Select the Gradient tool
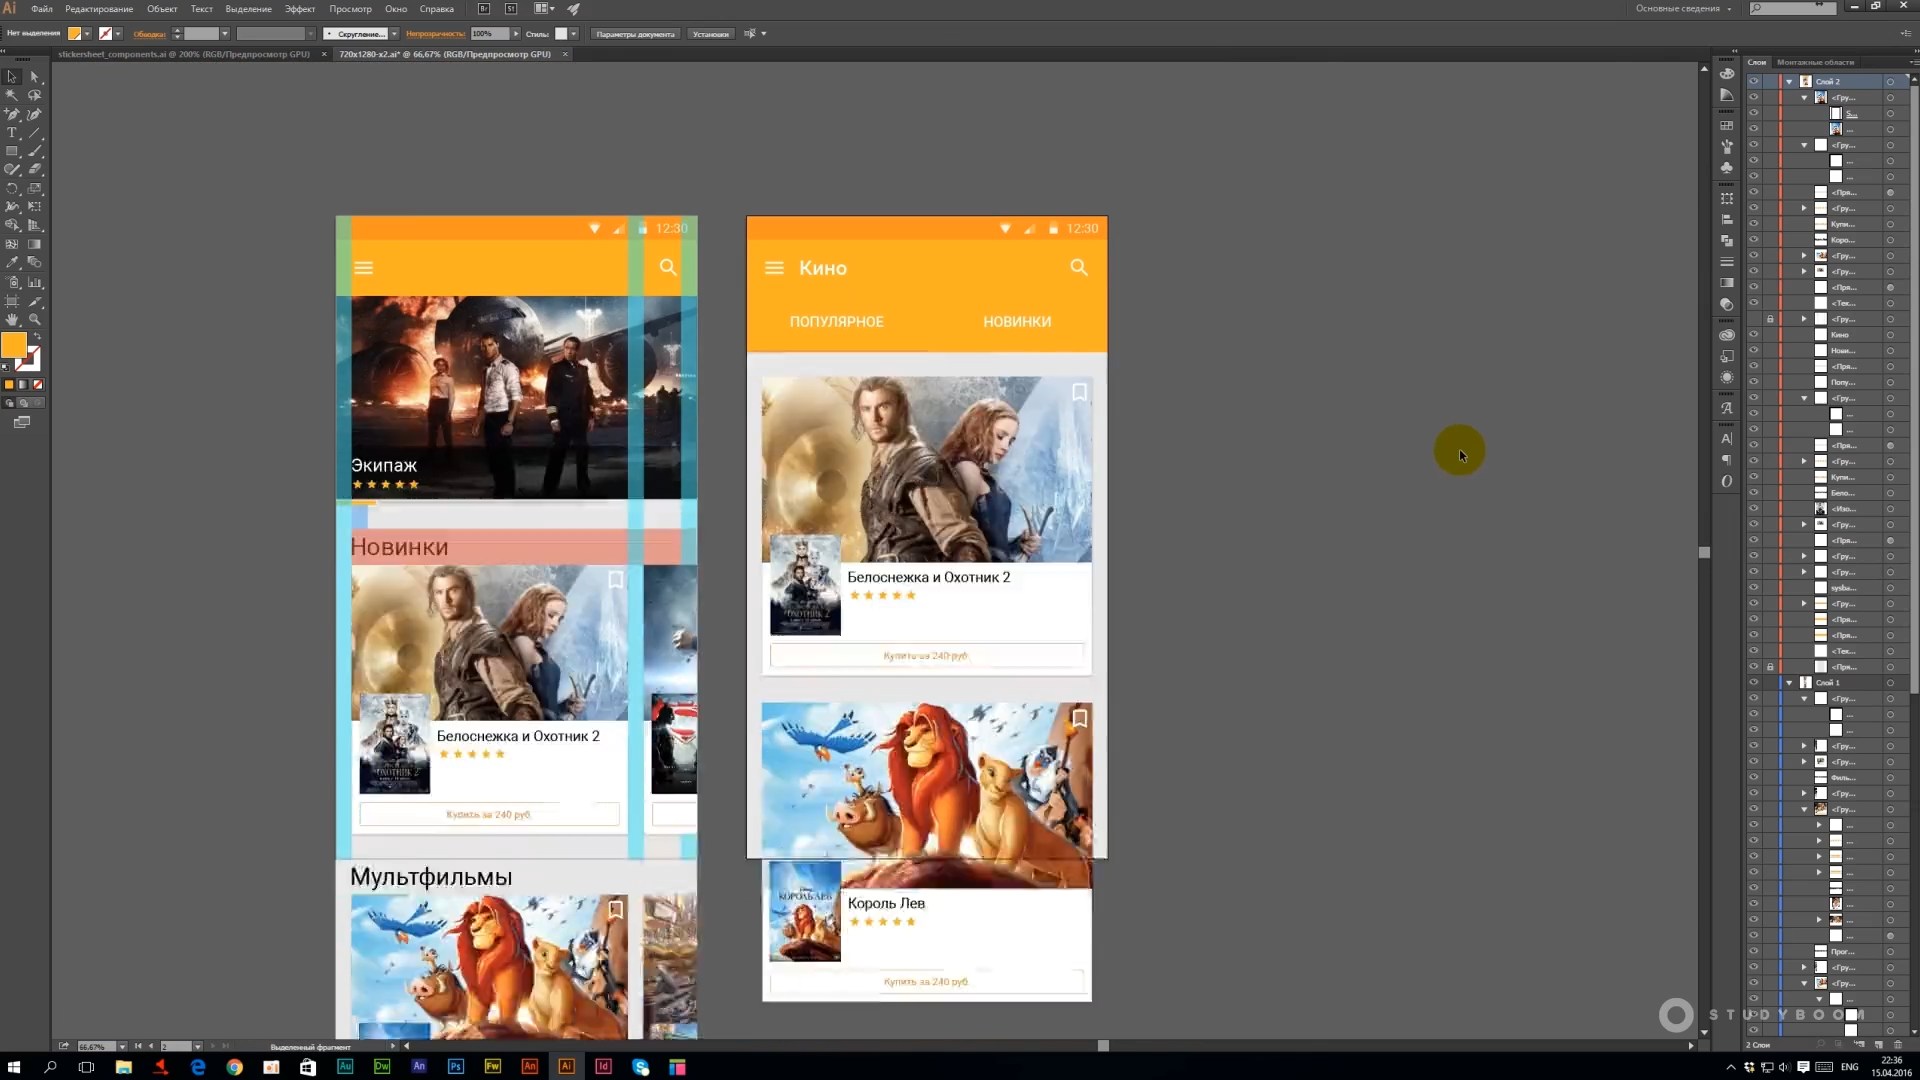 [x=35, y=244]
